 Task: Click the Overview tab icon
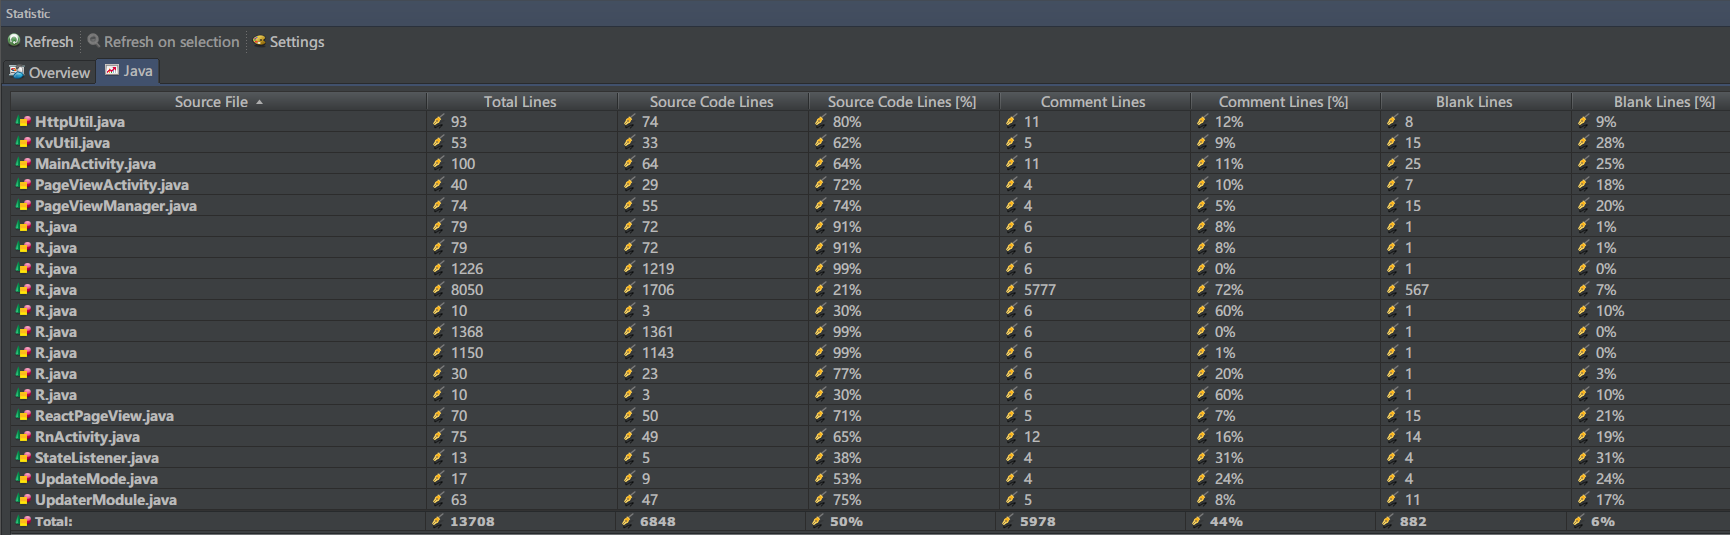pyautogui.click(x=16, y=72)
